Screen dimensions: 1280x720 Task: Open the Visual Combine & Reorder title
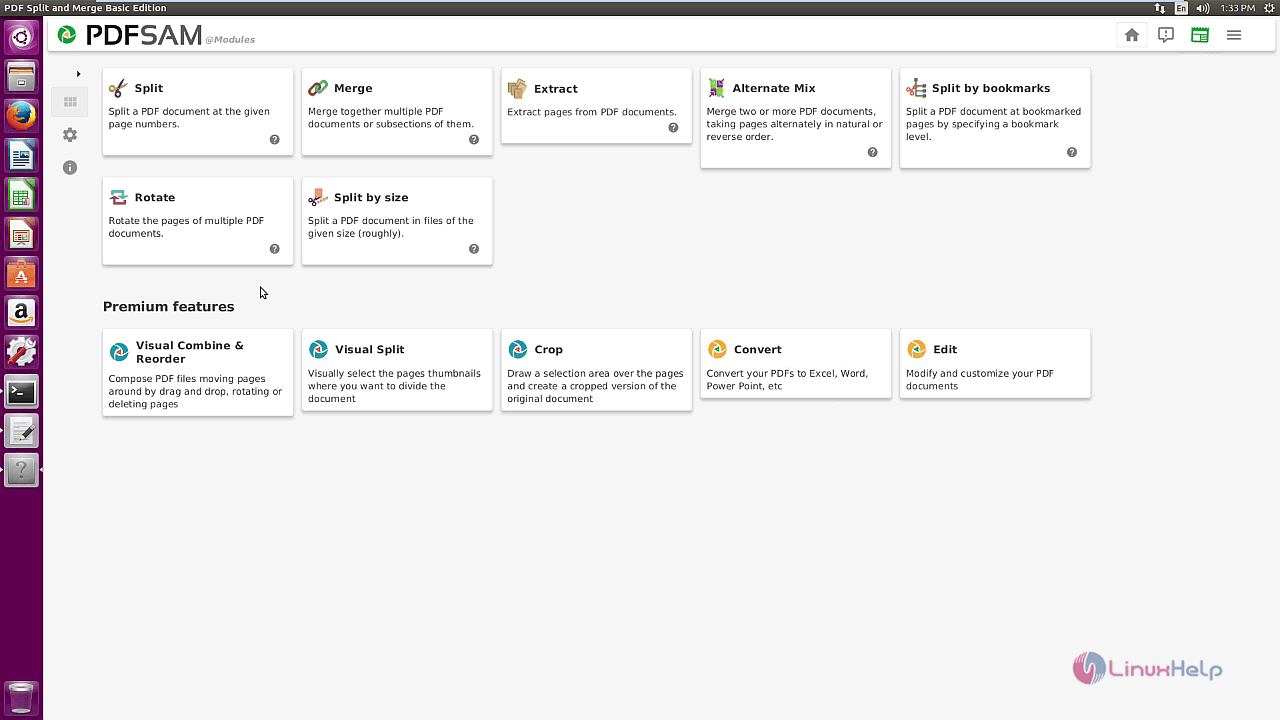(190, 352)
